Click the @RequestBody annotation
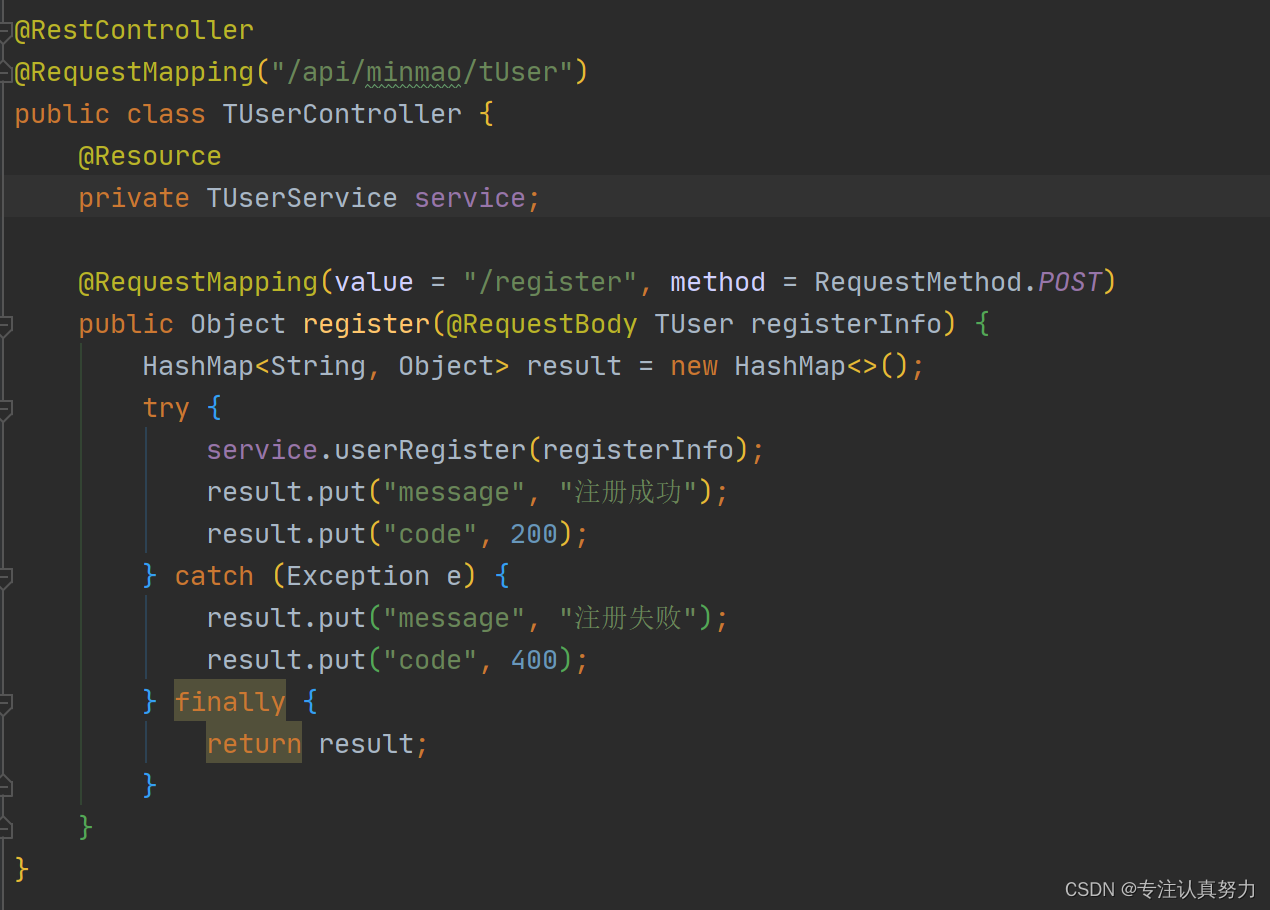1270x910 pixels. [x=542, y=325]
